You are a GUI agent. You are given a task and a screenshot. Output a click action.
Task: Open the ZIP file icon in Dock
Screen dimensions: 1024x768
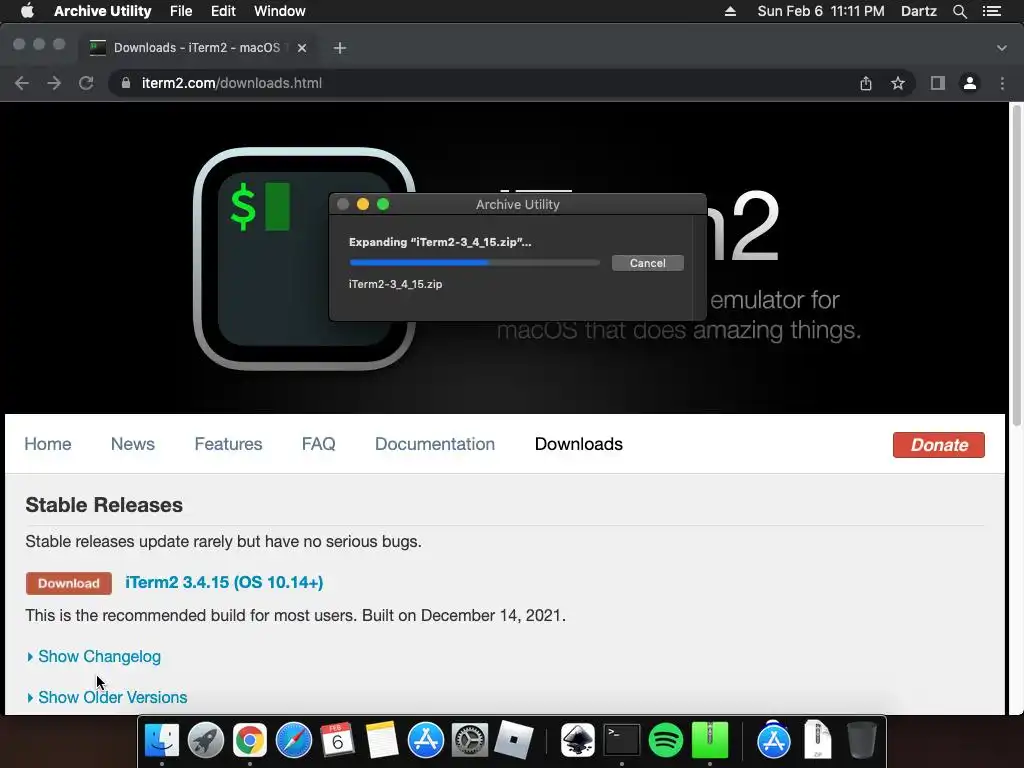[x=818, y=739]
